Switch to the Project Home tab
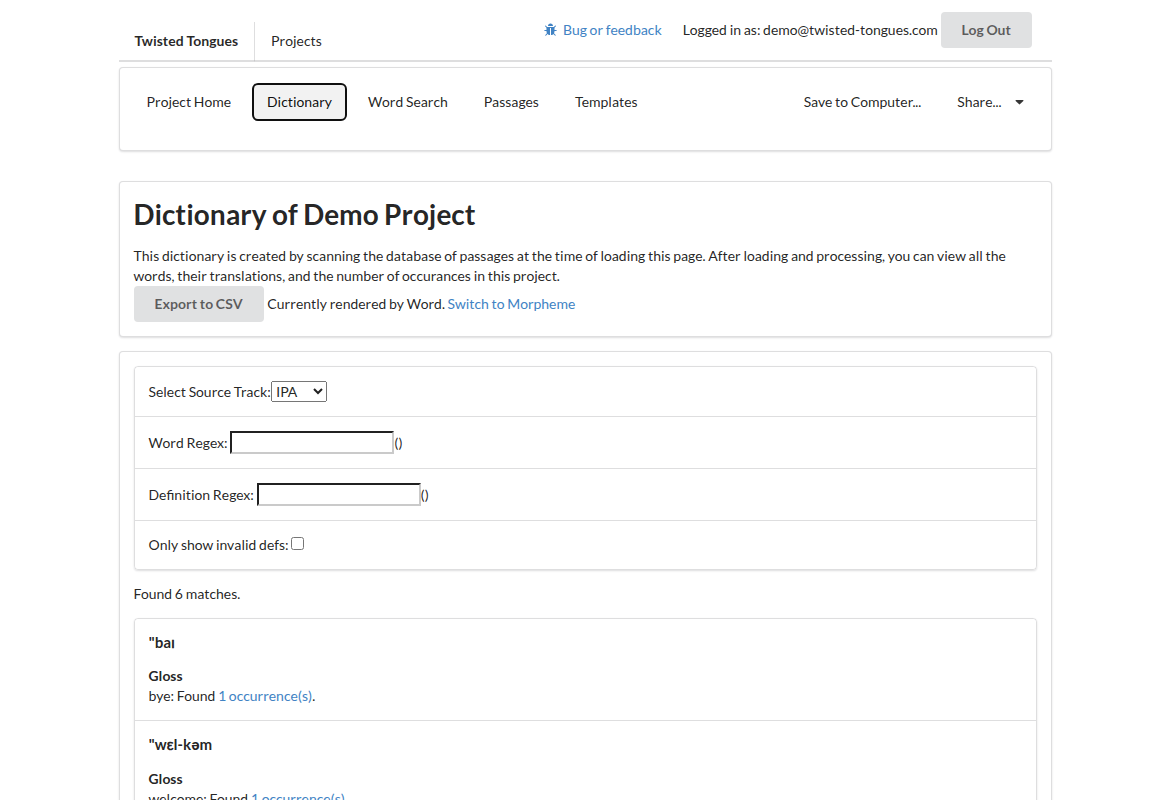 point(189,102)
